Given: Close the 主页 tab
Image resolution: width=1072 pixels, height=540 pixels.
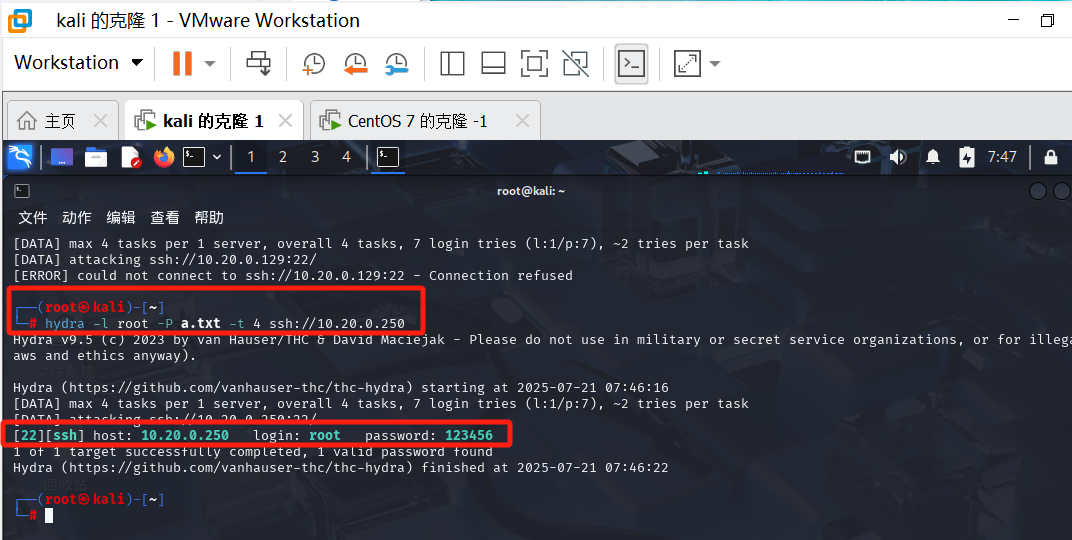Looking at the screenshot, I should tap(100, 121).
